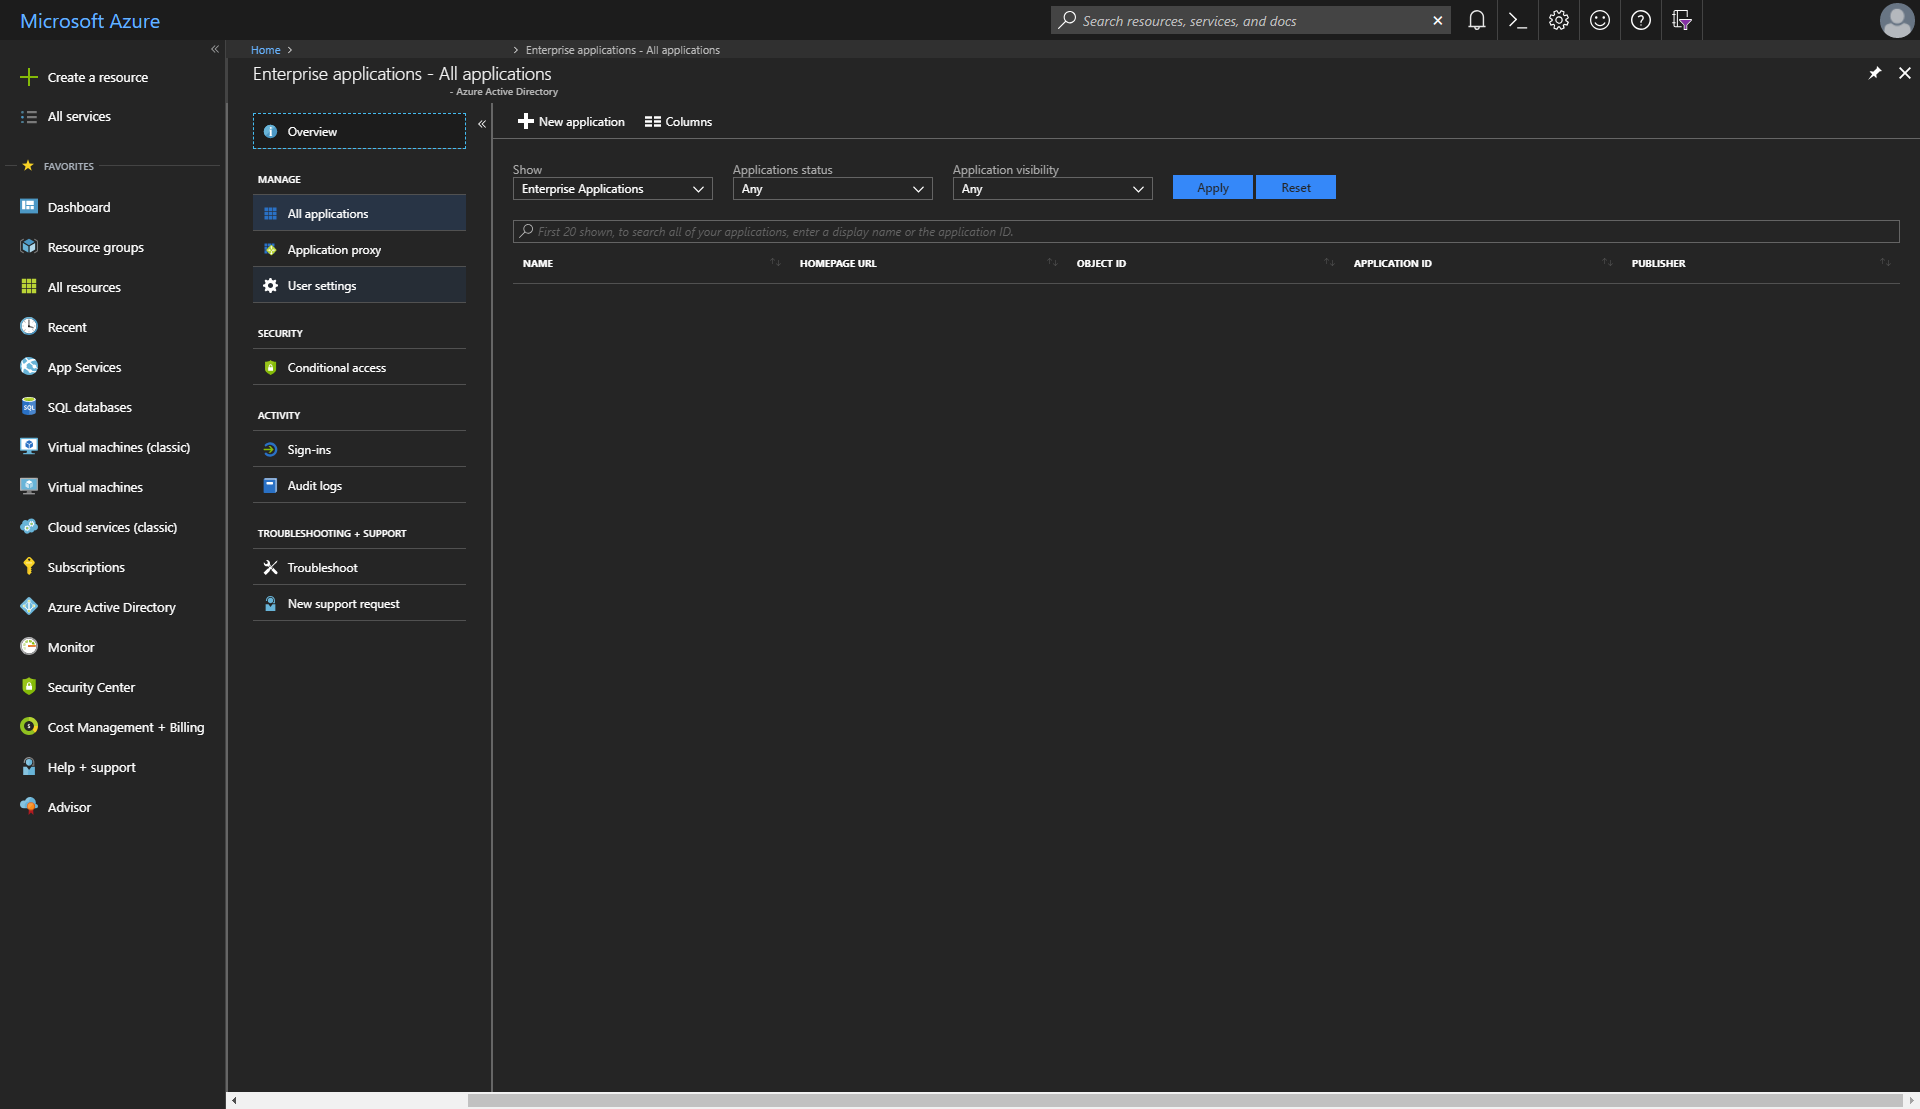Open the Cloud Shell terminal icon

1516,20
